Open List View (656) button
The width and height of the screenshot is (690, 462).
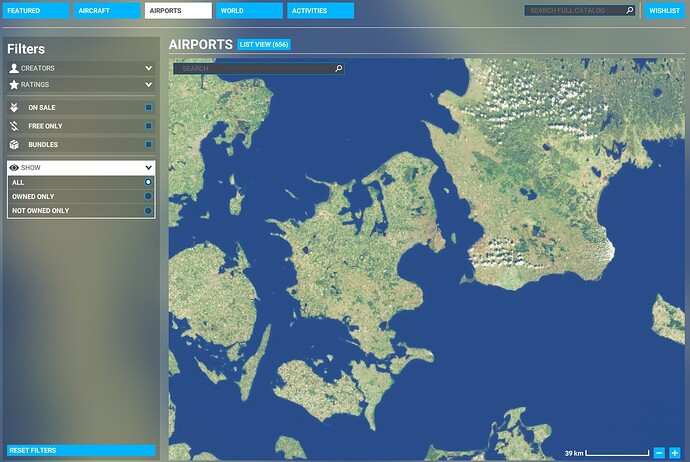point(264,44)
